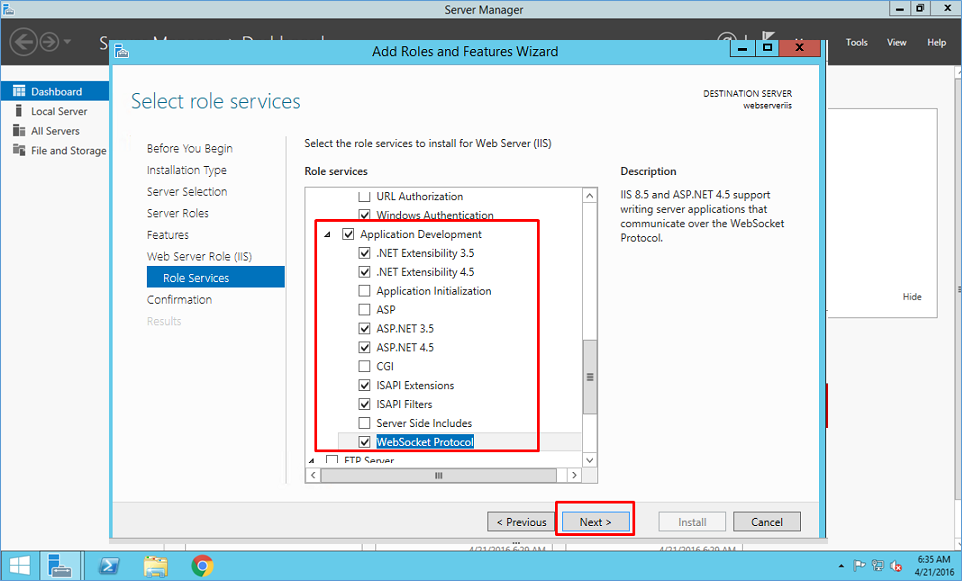The width and height of the screenshot is (962, 581).
Task: Select the 'ISAPI Extensions' label in the list
Action: [415, 385]
